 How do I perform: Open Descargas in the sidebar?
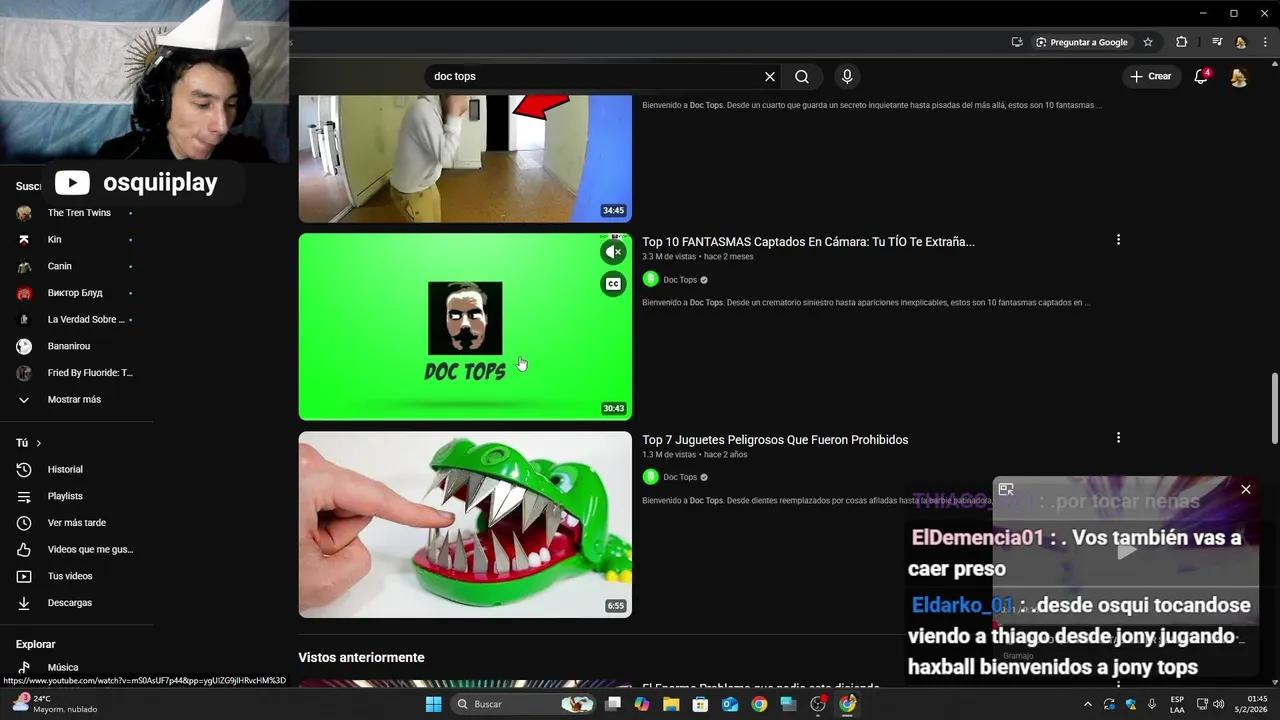click(69, 602)
